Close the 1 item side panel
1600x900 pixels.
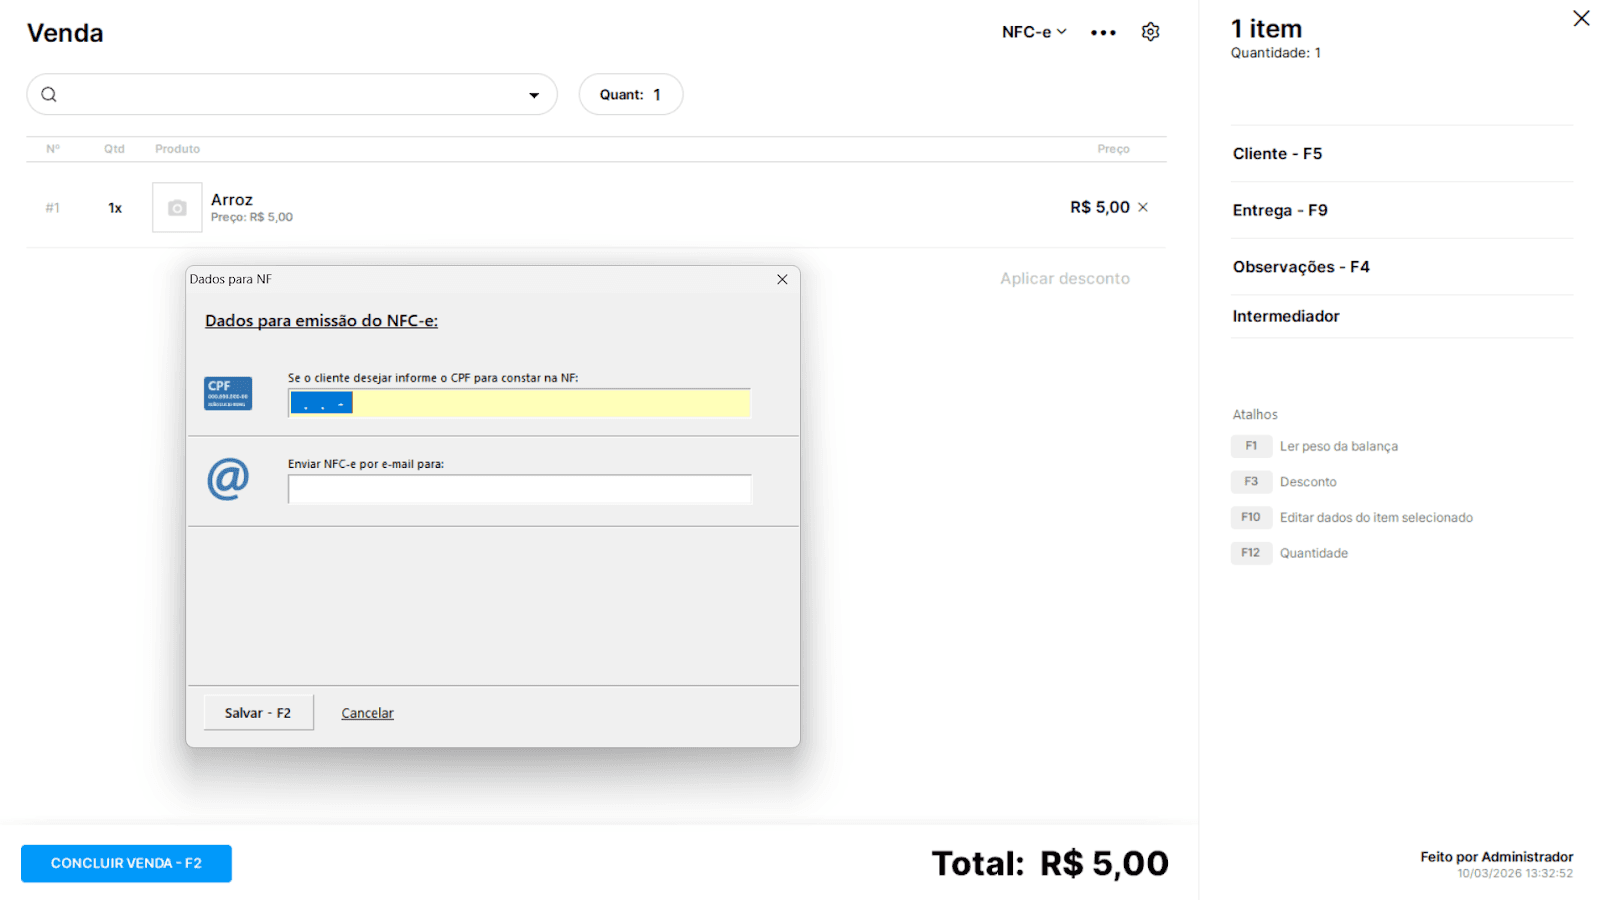[x=1580, y=18]
